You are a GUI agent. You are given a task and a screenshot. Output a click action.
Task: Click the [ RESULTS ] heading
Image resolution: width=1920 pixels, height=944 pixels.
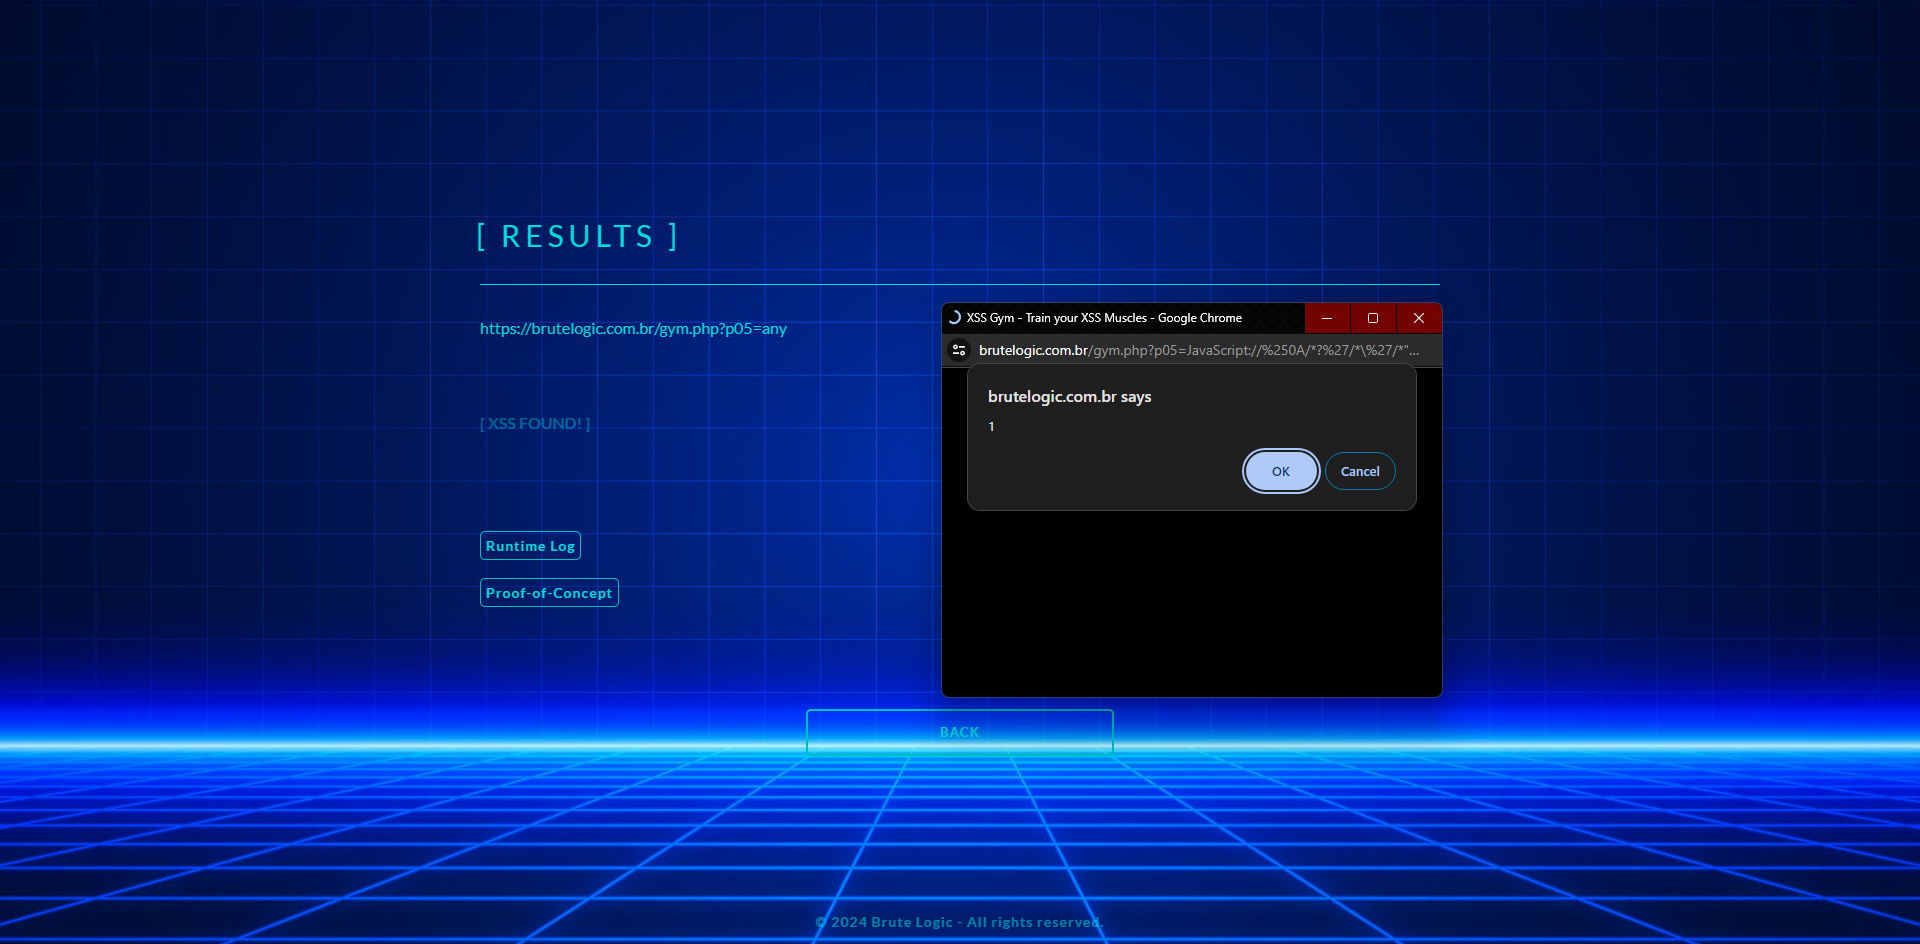click(x=577, y=237)
